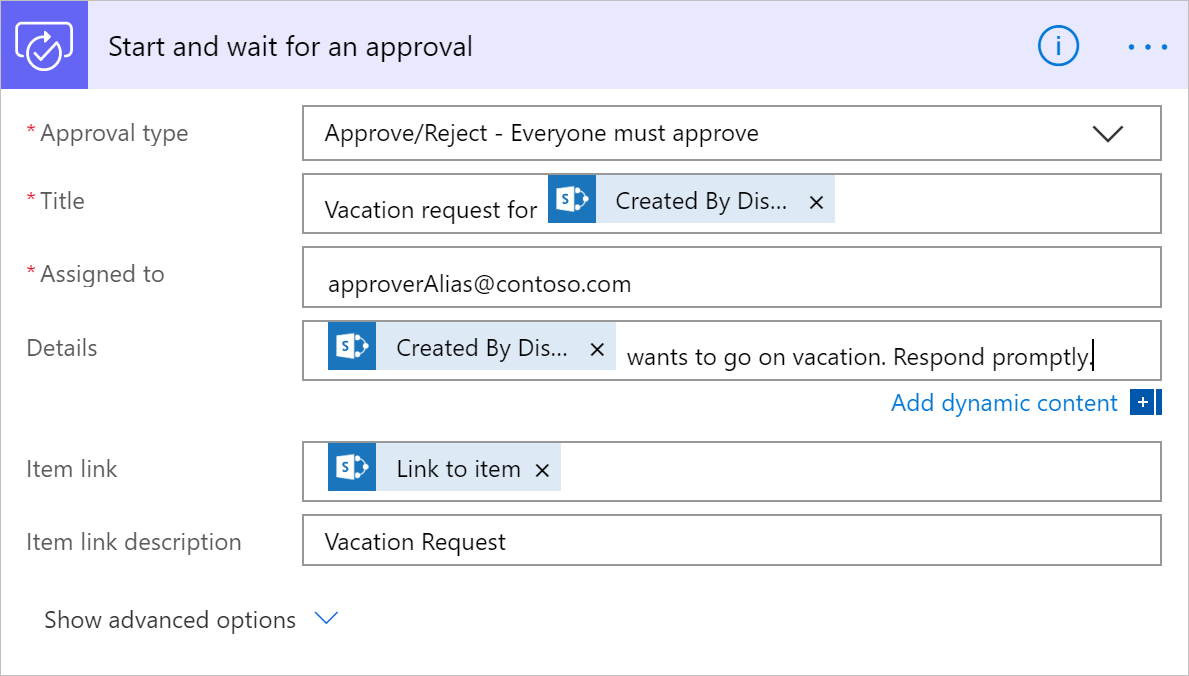Click the blue plus dynamic content icon
The image size is (1189, 676).
pyautogui.click(x=1144, y=402)
